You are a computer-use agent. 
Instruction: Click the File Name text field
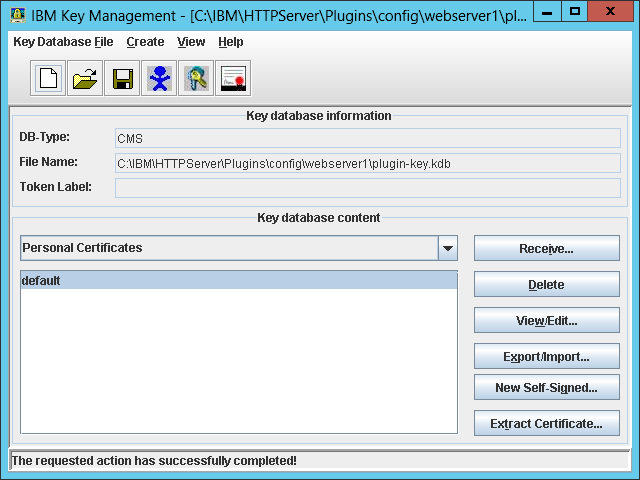click(x=367, y=163)
